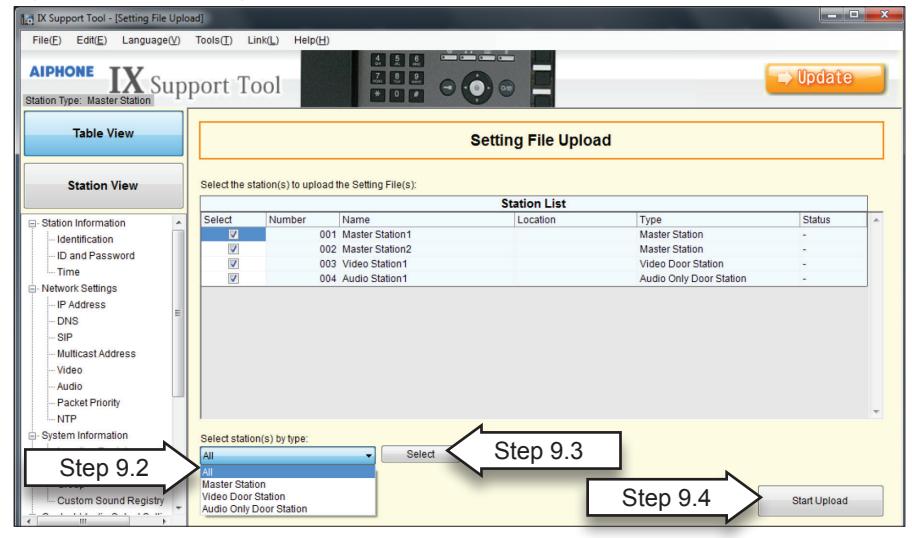
Task: Uncheck Video Station1 checkbox
Action: [x=233, y=263]
